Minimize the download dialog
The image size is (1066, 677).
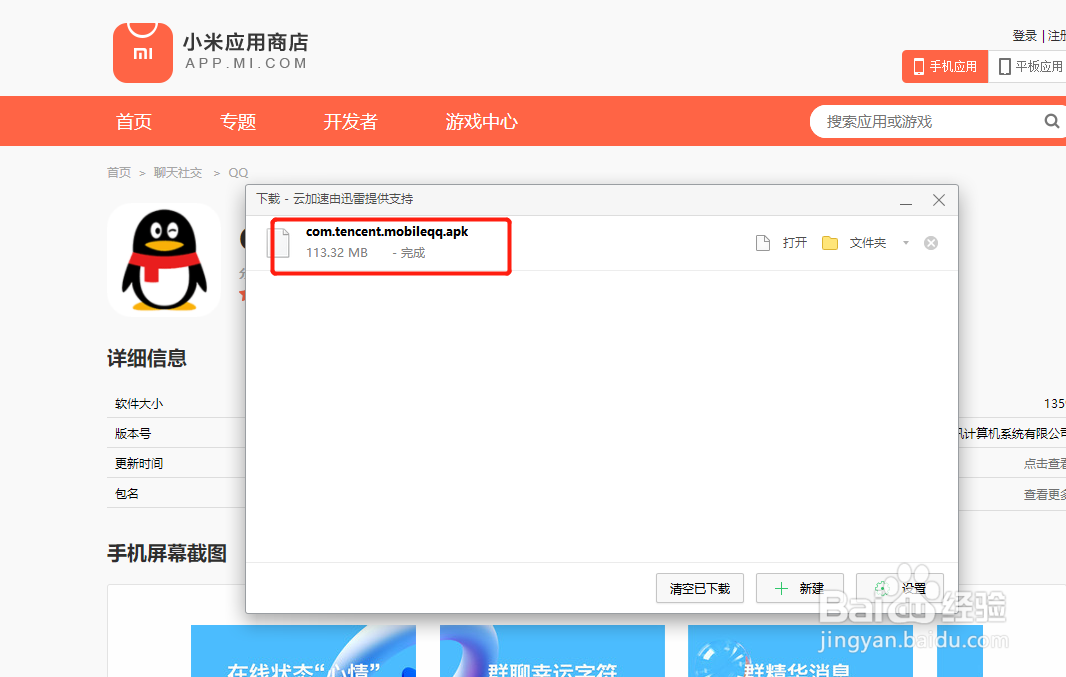pyautogui.click(x=906, y=201)
